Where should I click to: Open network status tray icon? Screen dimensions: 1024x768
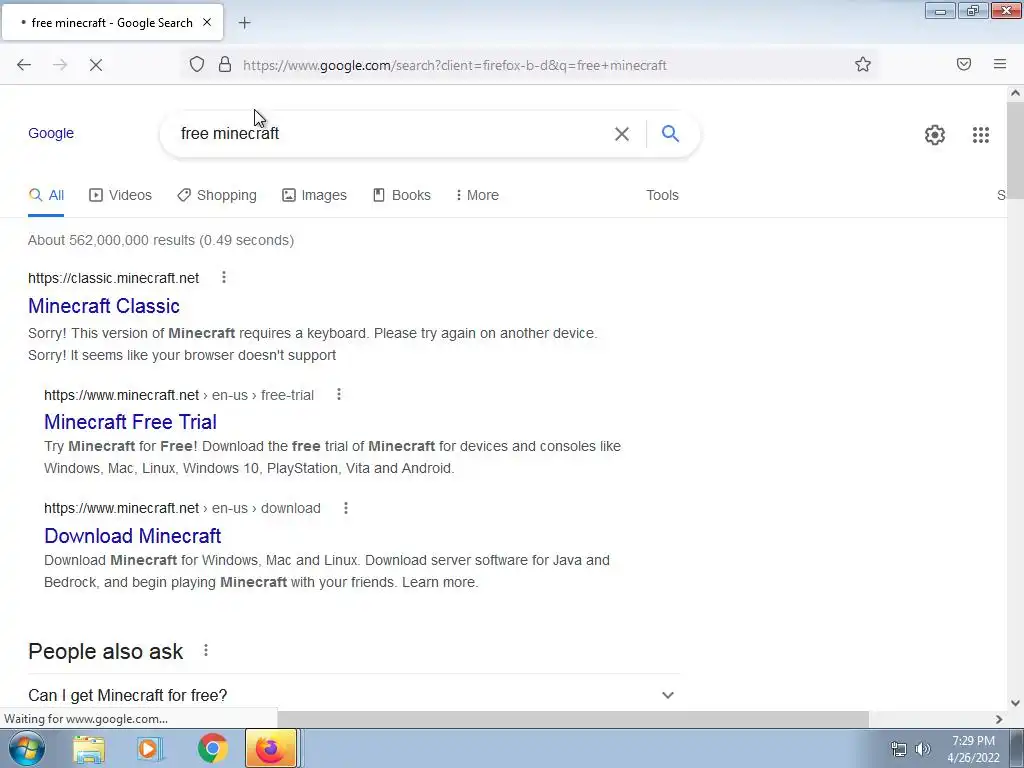coord(899,749)
